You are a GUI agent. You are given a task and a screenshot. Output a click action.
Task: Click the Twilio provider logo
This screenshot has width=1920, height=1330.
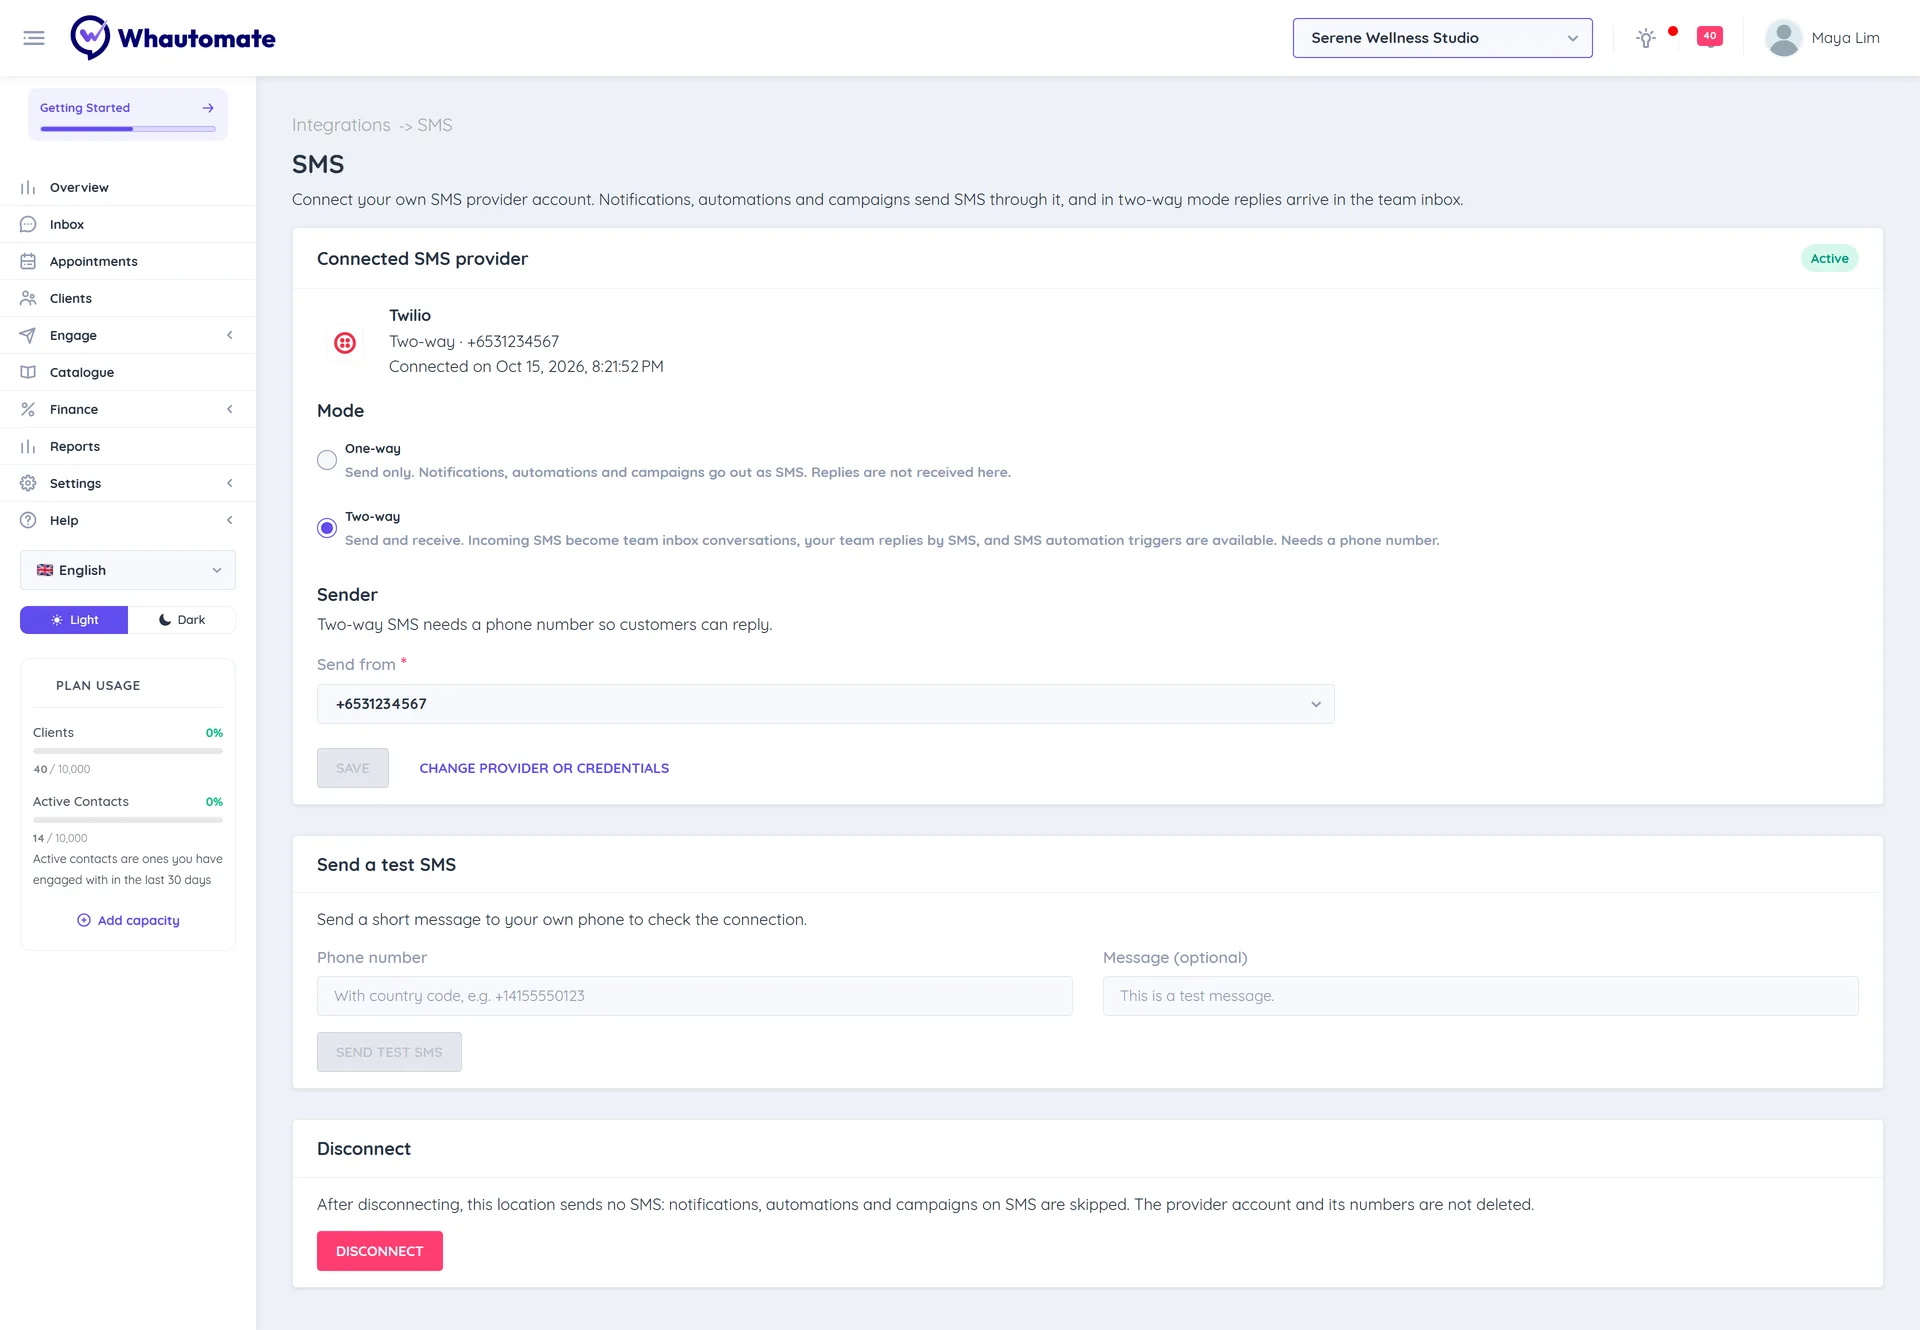[x=345, y=343]
